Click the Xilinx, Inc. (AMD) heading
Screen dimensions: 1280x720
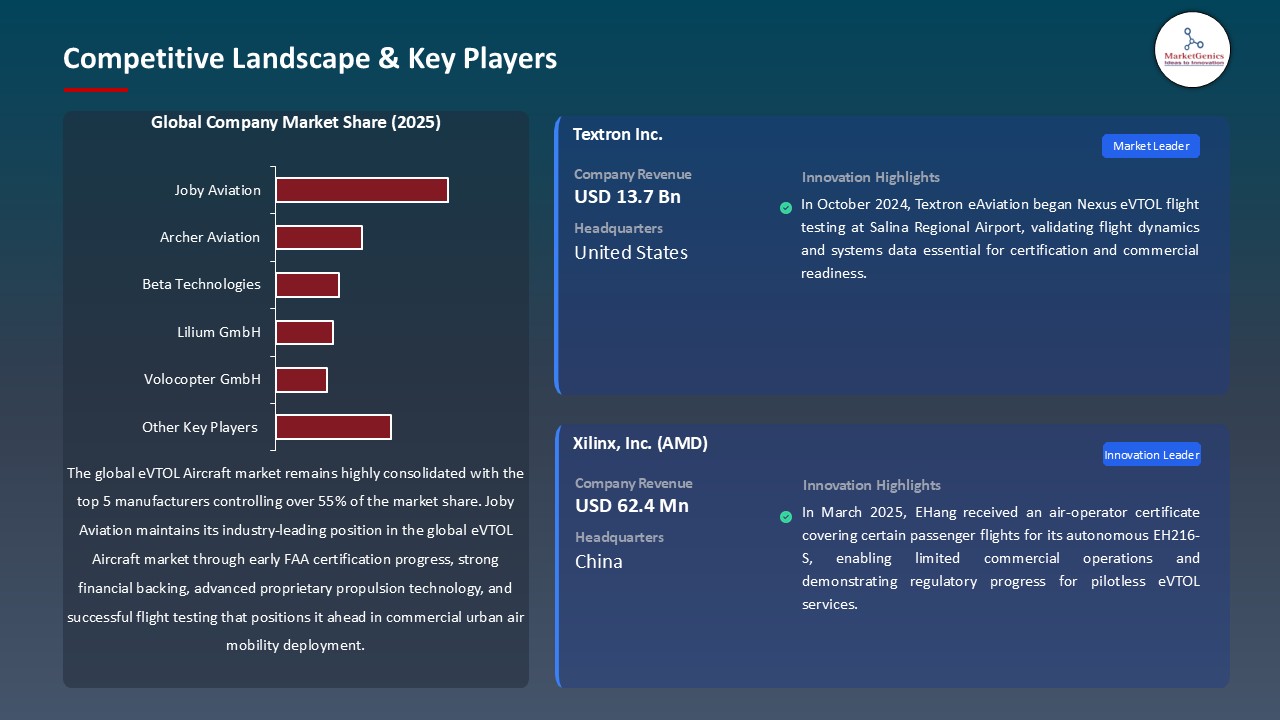640,443
